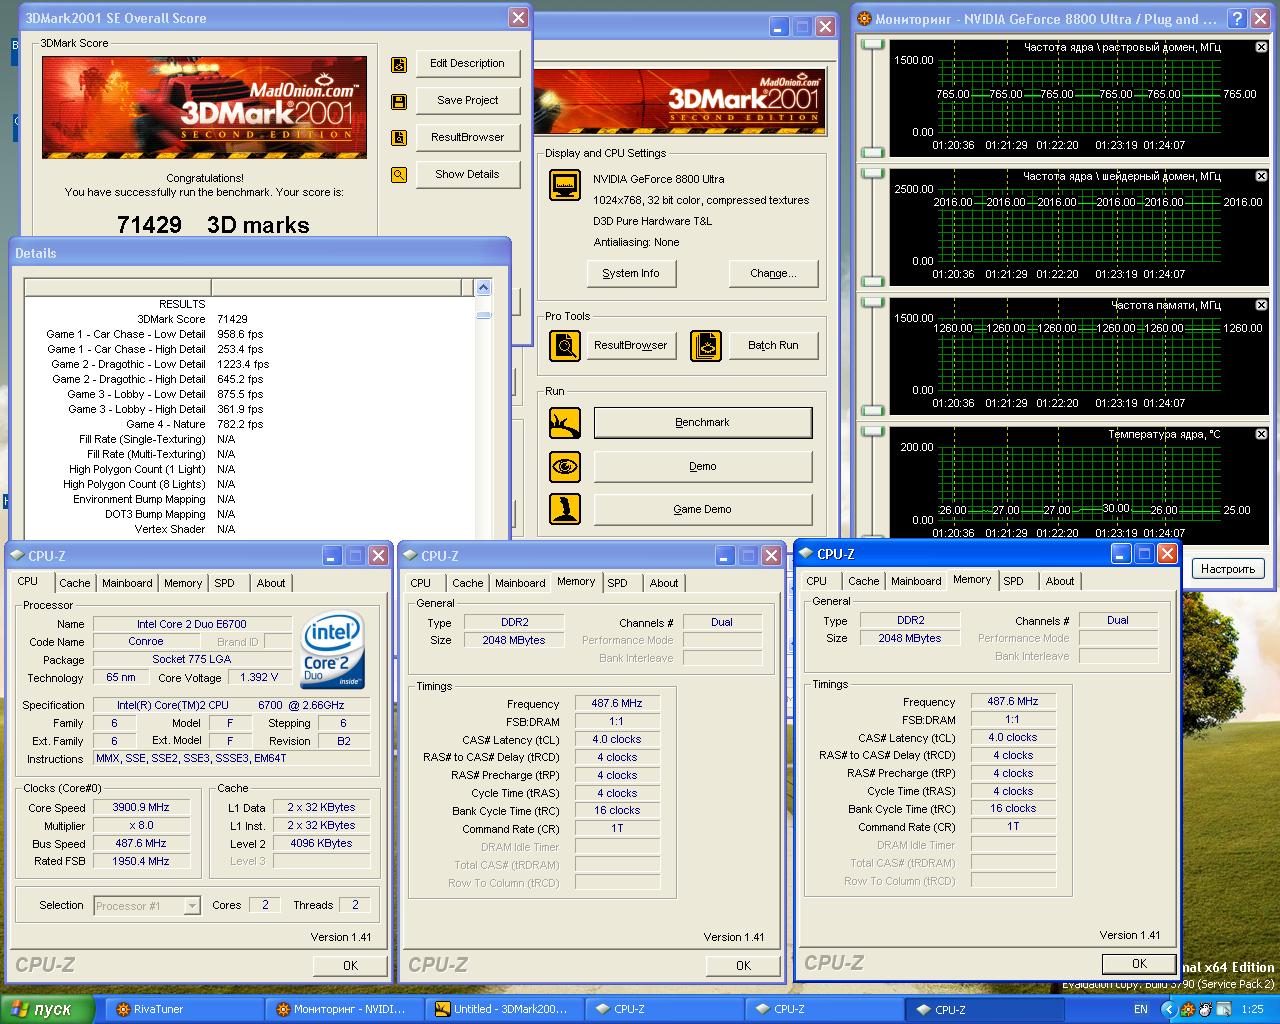The width and height of the screenshot is (1280, 1024).
Task: Click the icon beside ResultBrowser in the Overall Score window
Action: pyautogui.click(x=399, y=138)
